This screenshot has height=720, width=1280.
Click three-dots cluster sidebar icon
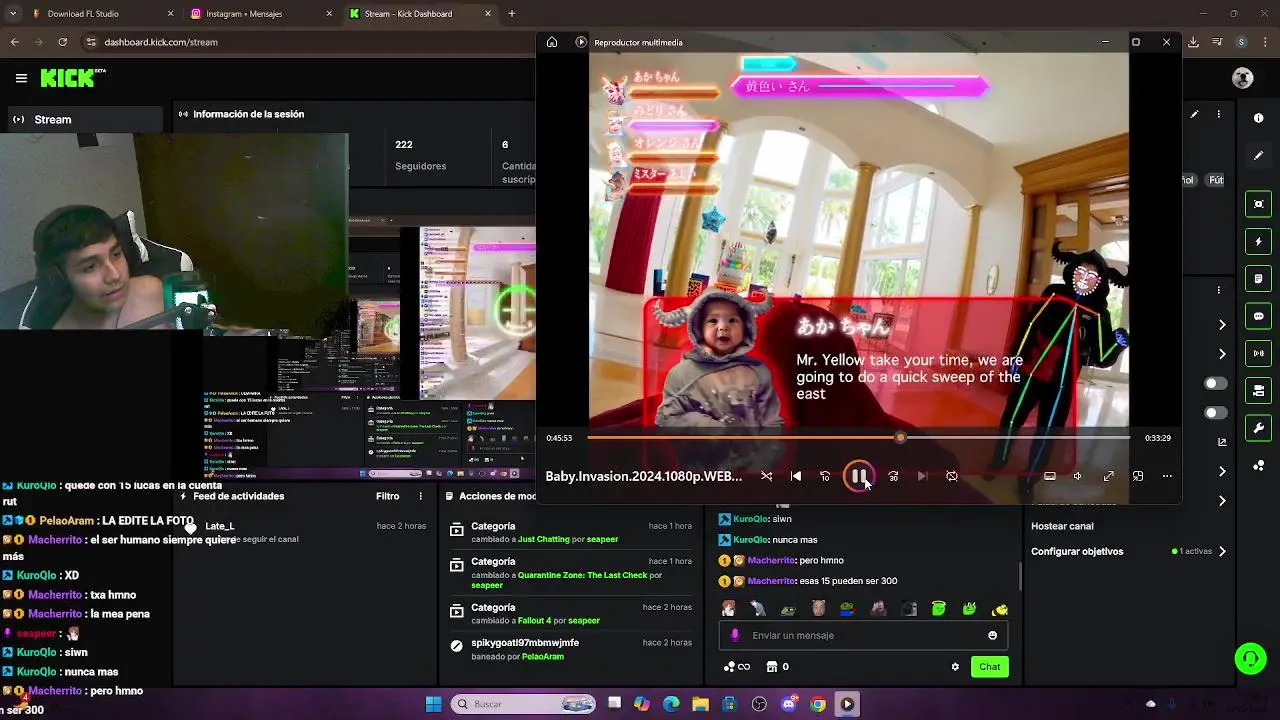[1258, 466]
